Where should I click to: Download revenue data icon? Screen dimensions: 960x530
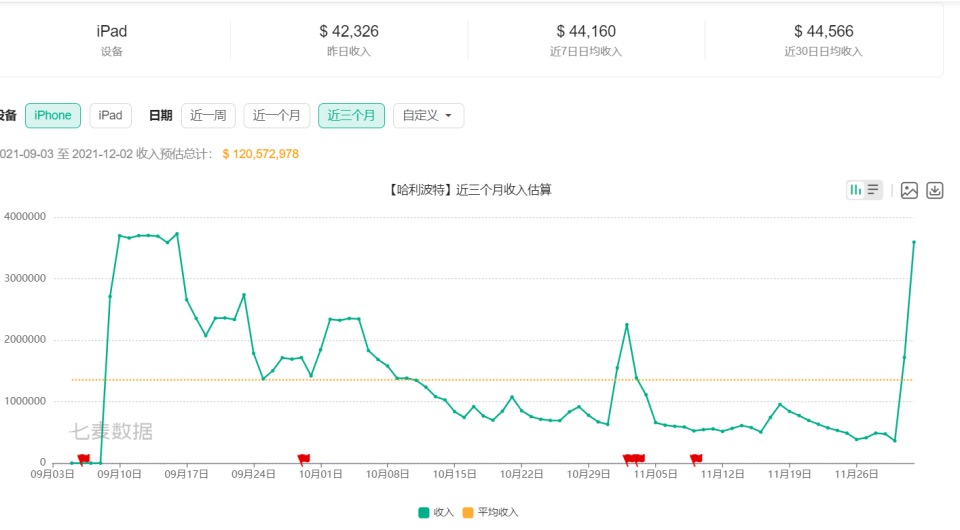pyautogui.click(x=934, y=190)
